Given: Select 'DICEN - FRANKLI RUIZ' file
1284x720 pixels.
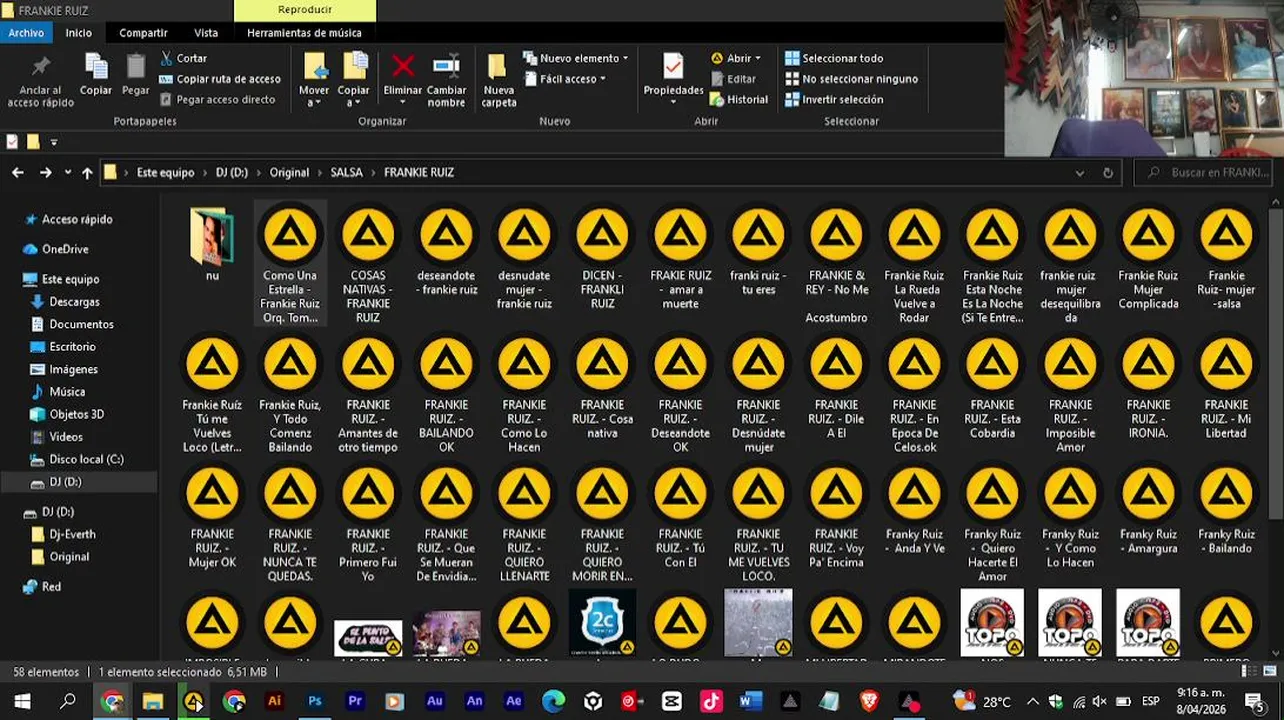Looking at the screenshot, I should pos(603,258).
